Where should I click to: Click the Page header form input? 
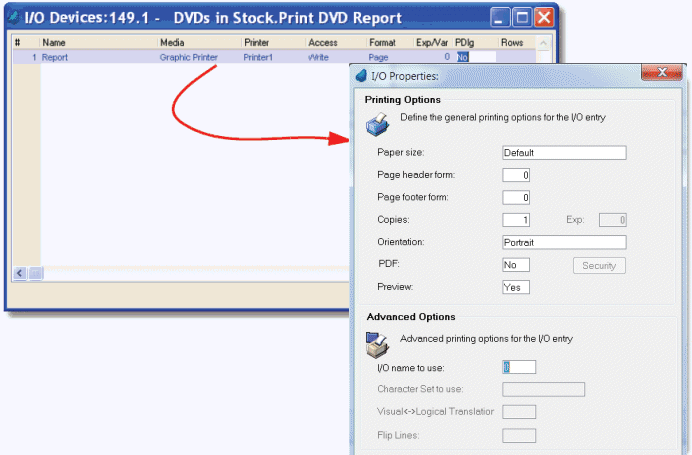tap(516, 175)
